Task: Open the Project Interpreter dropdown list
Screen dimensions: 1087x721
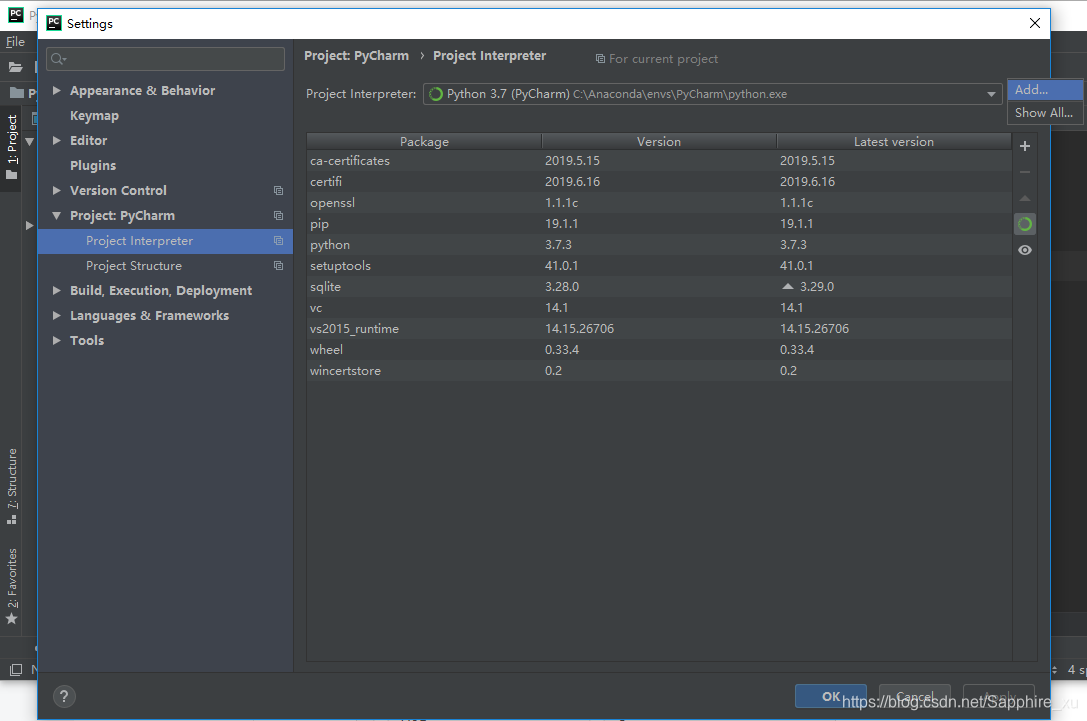Action: tap(990, 94)
